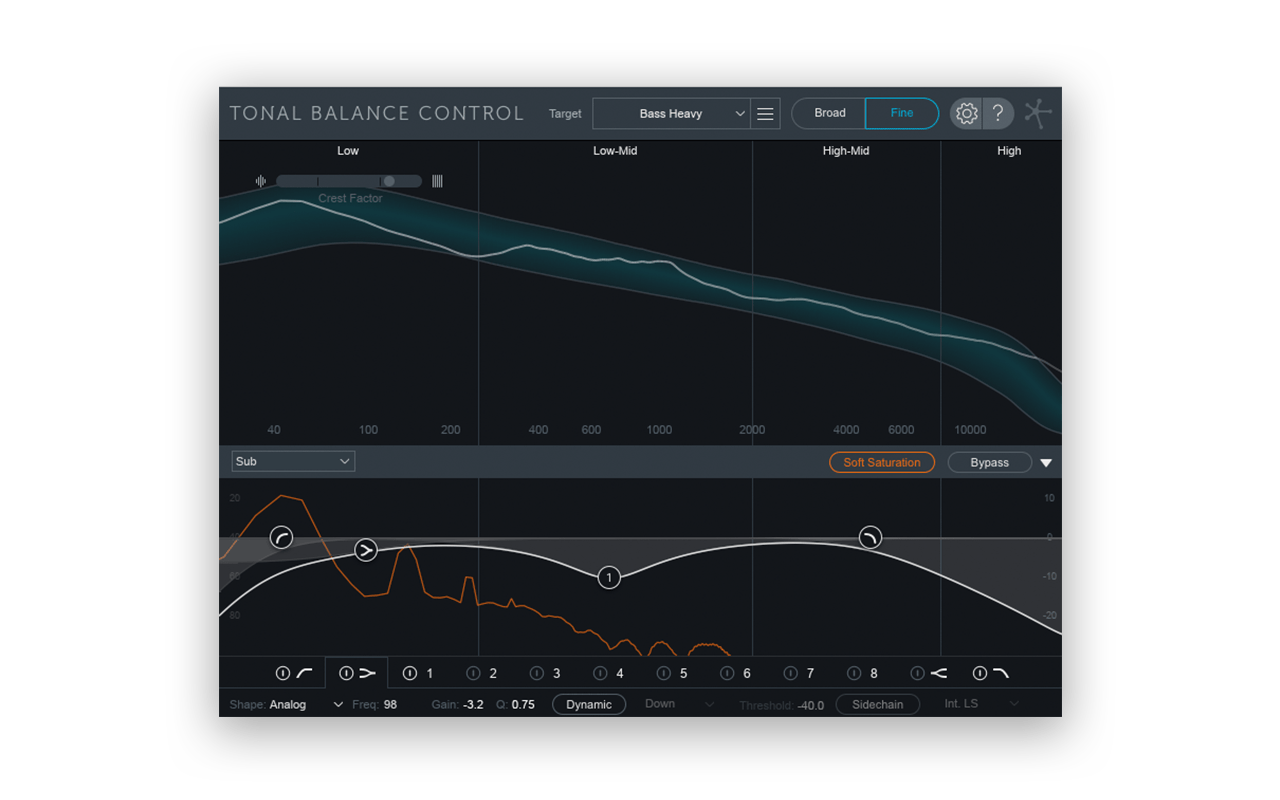This screenshot has width=1280, height=800.
Task: Click the Dynamic mode button
Action: pyautogui.click(x=589, y=704)
